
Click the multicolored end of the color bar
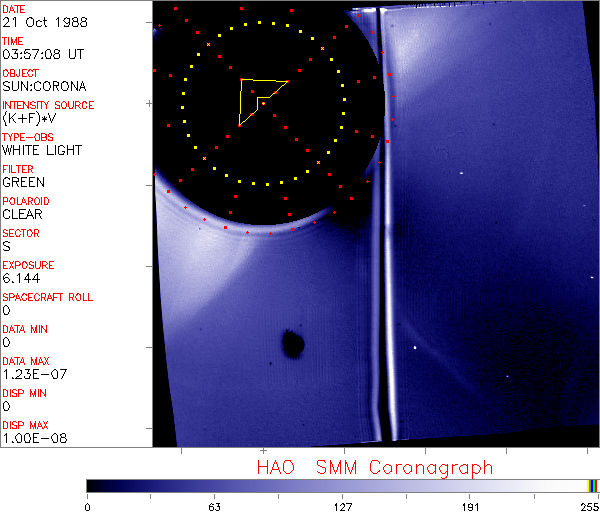593,485
